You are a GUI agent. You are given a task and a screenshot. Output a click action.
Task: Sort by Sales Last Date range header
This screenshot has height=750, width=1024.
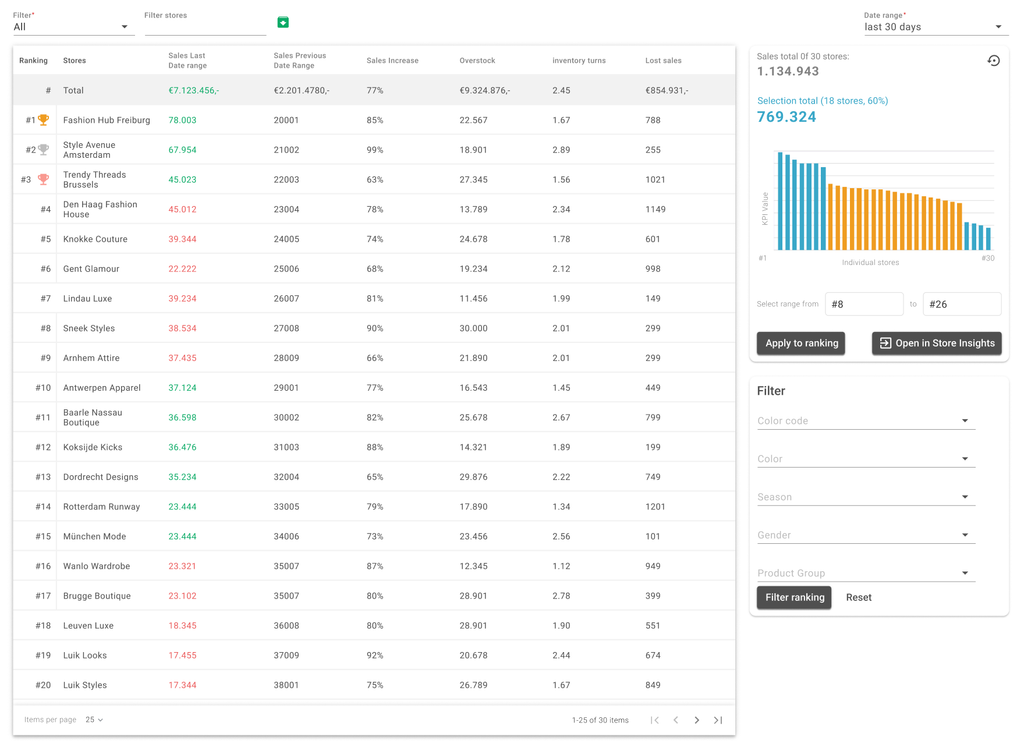(x=187, y=60)
